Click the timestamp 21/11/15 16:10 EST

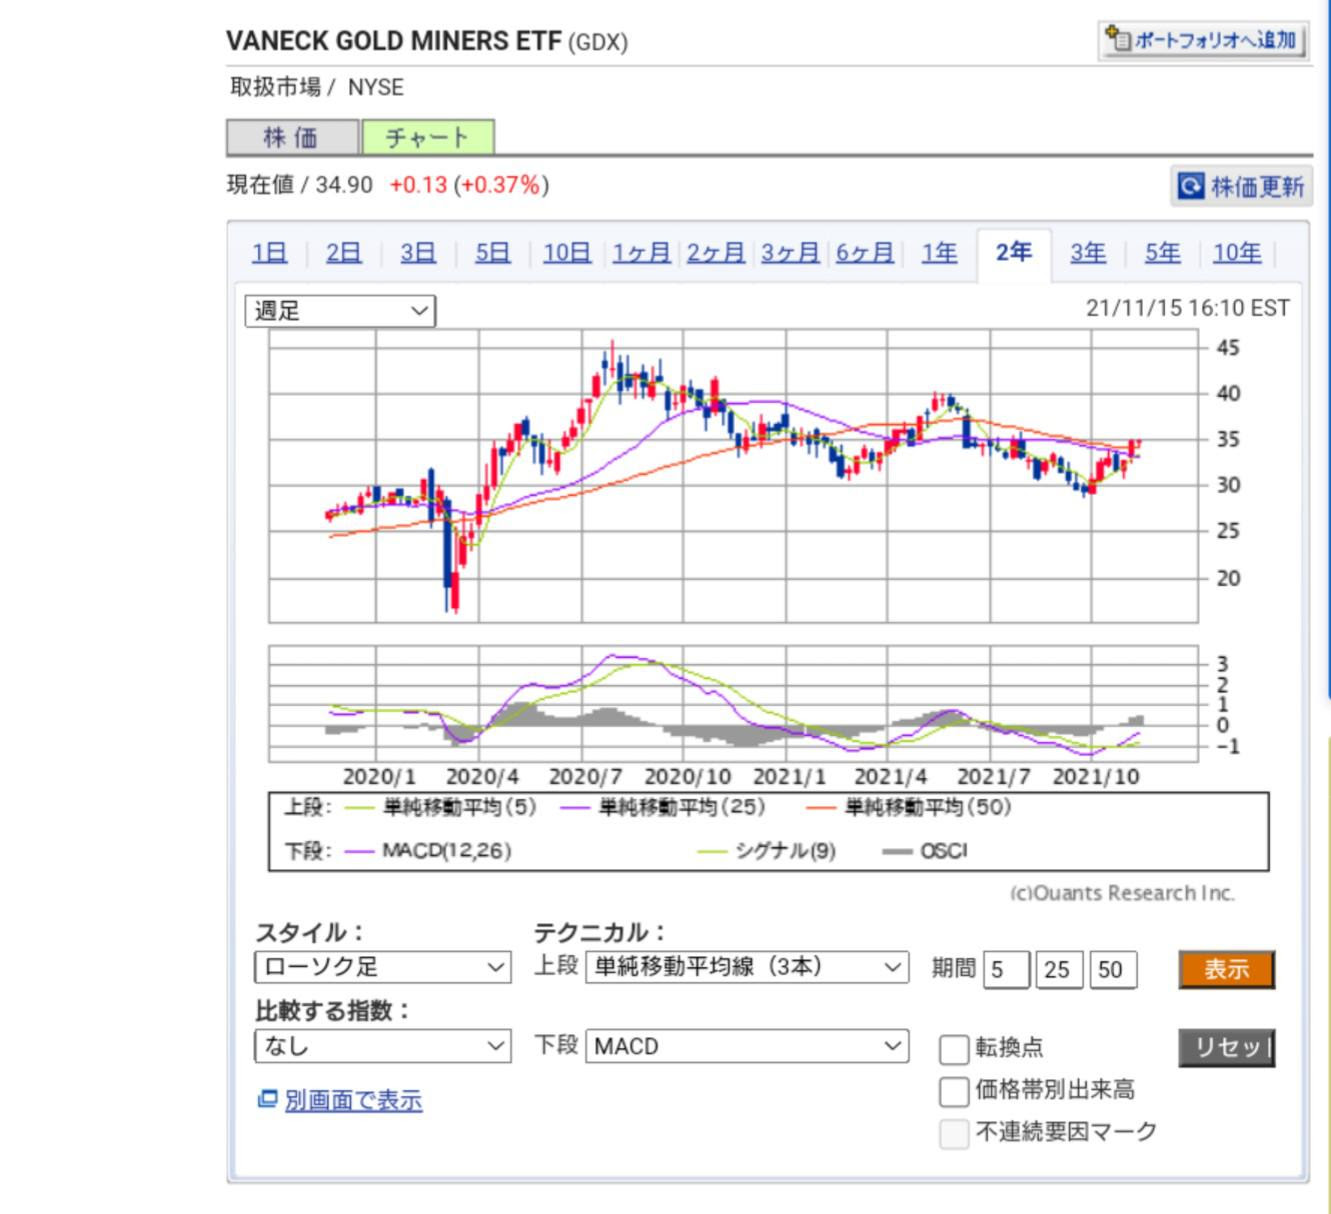[1188, 308]
